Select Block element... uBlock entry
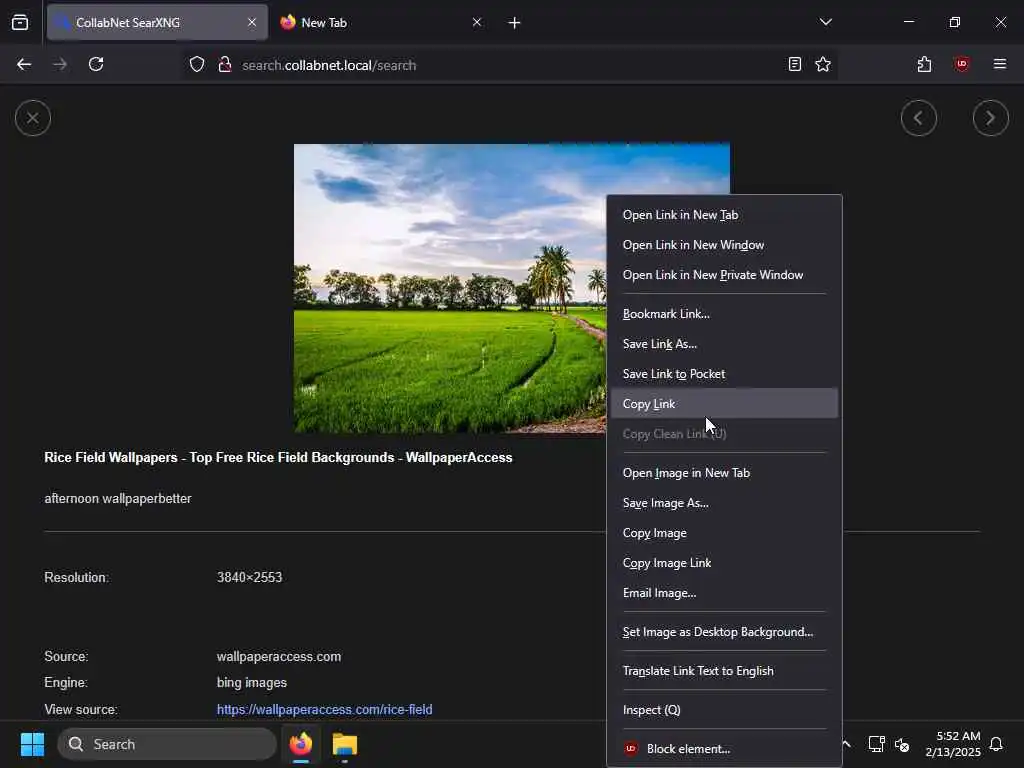Viewport: 1024px width, 768px height. point(724,749)
